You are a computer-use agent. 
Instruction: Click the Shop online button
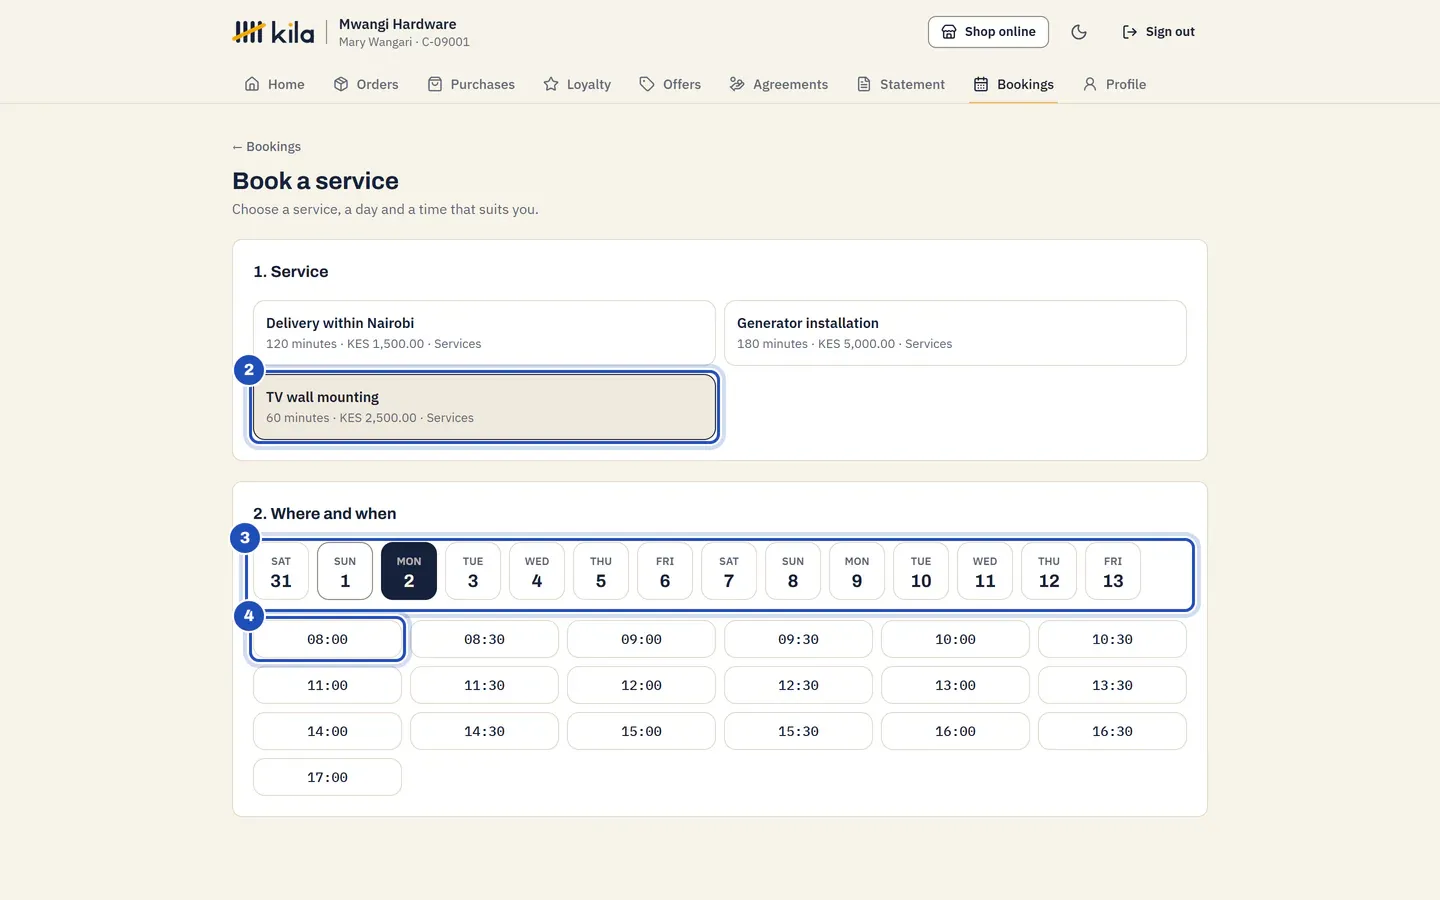point(988,32)
